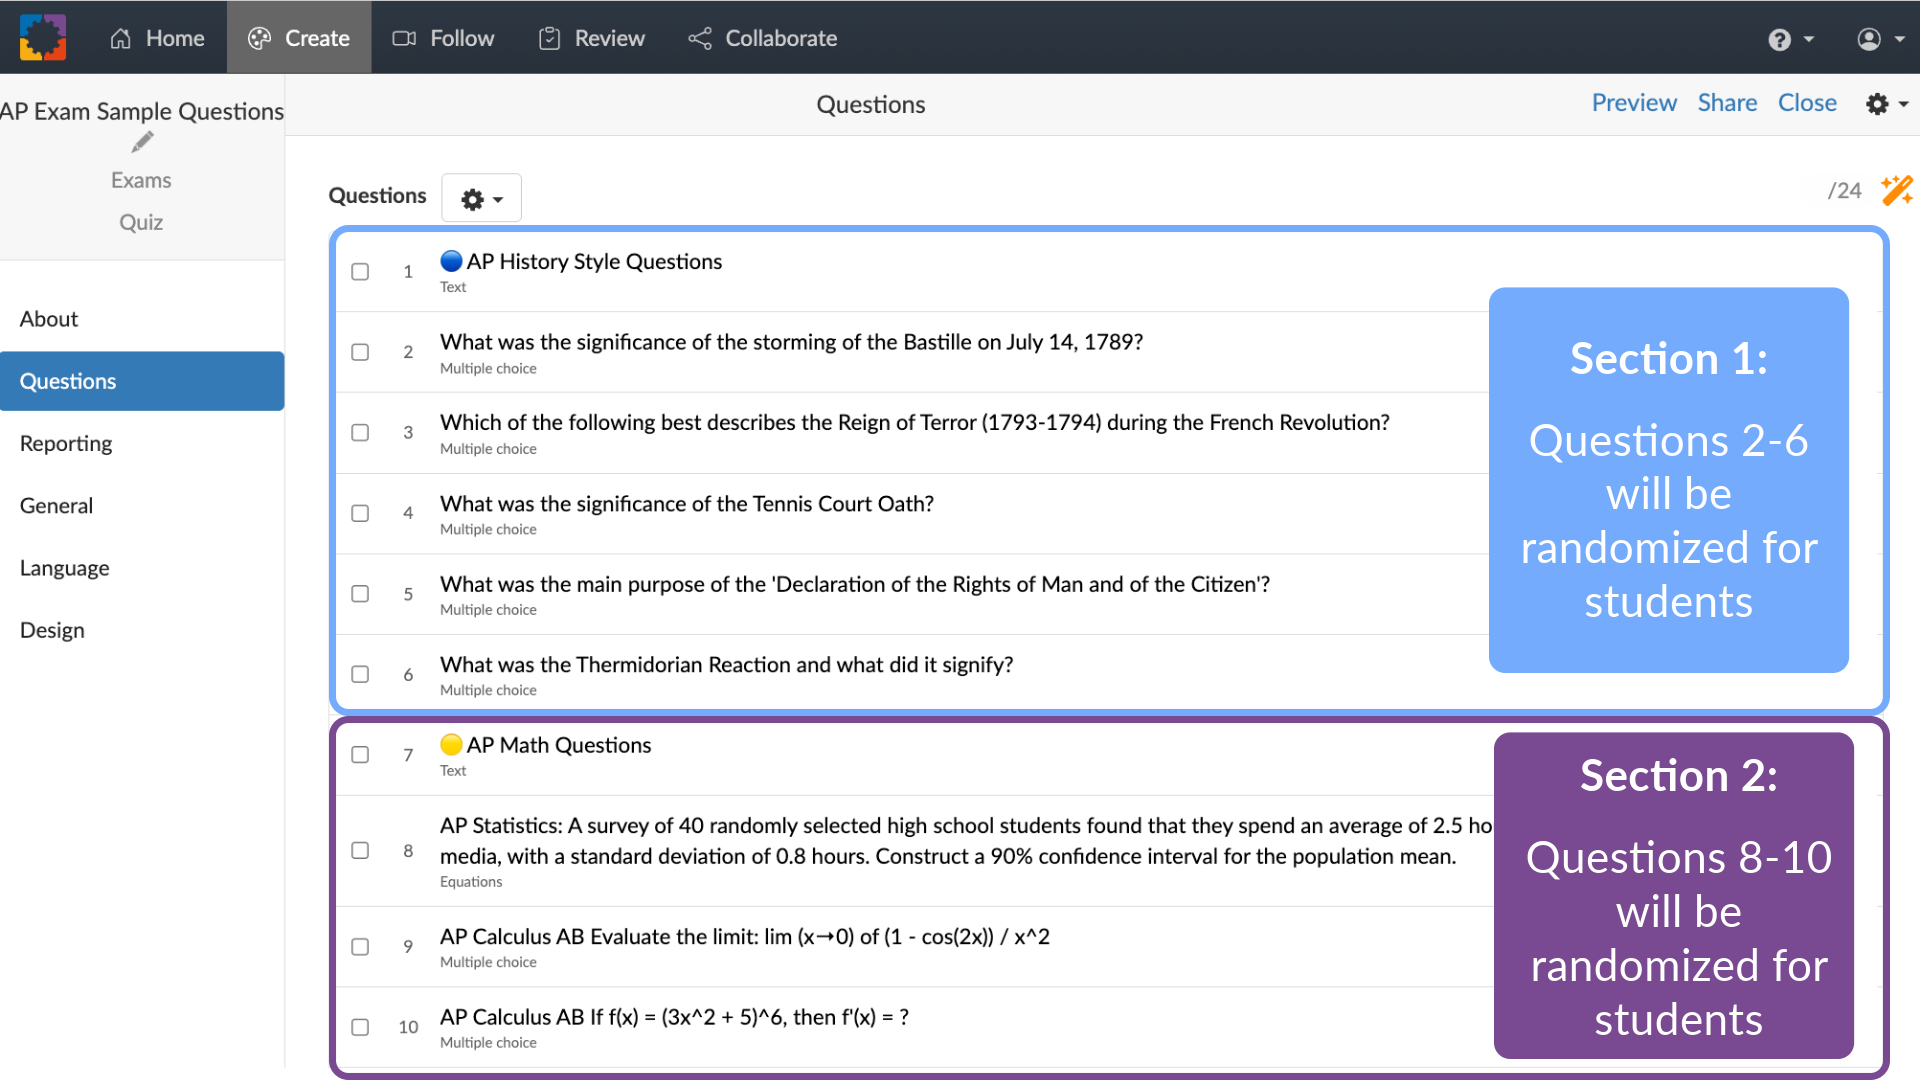Select the Home icon in the navigation bar
This screenshot has width=1920, height=1080.
tap(120, 38)
